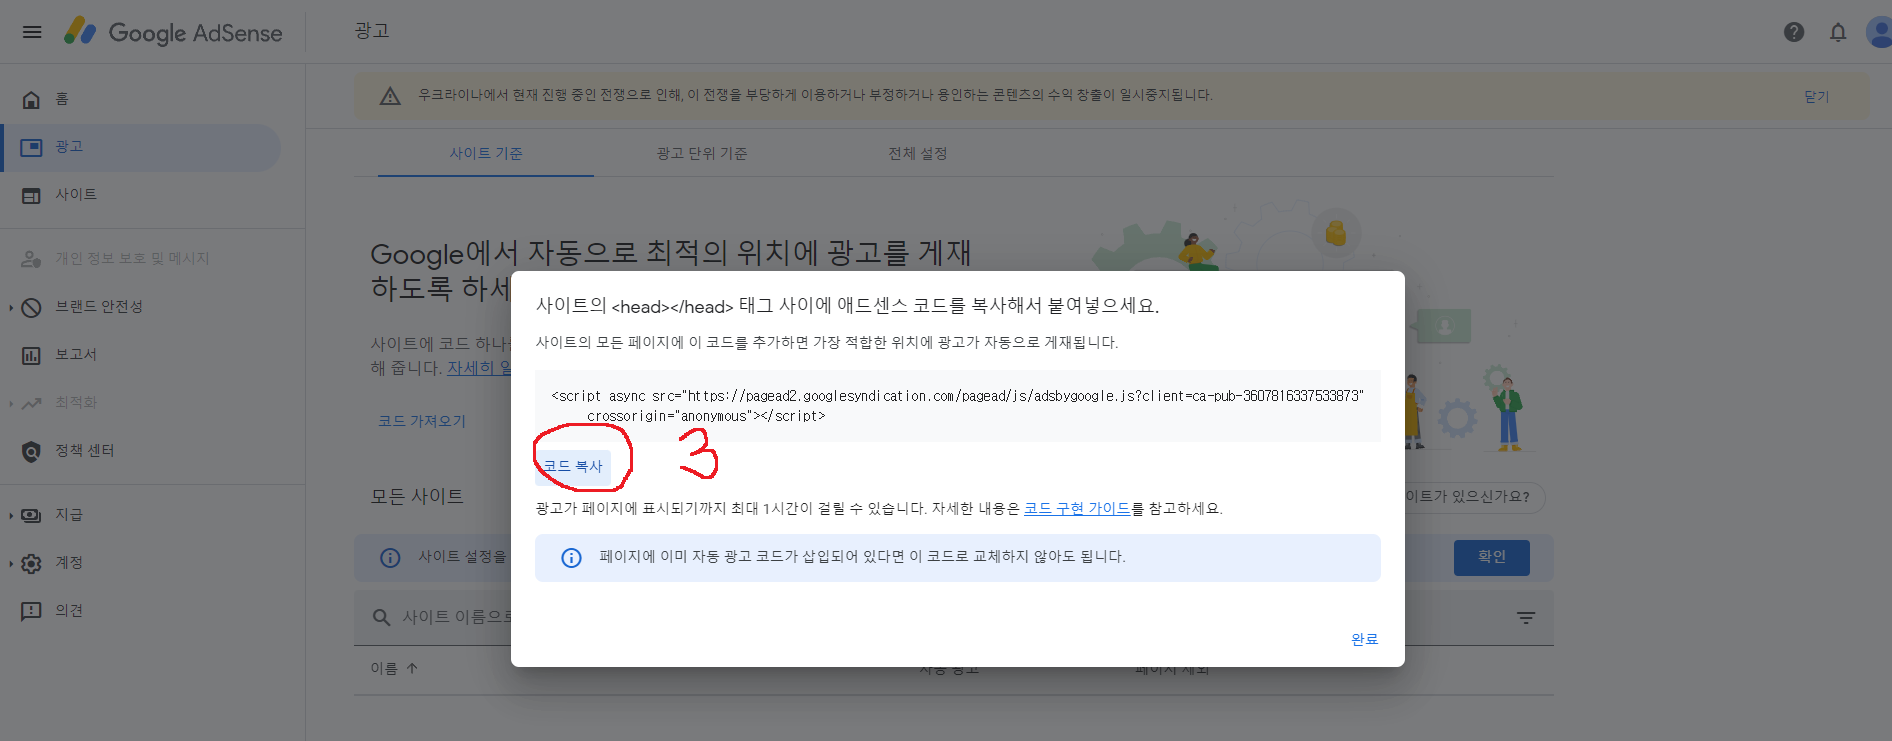Open the hamburger main menu
The width and height of the screenshot is (1892, 741).
[32, 32]
